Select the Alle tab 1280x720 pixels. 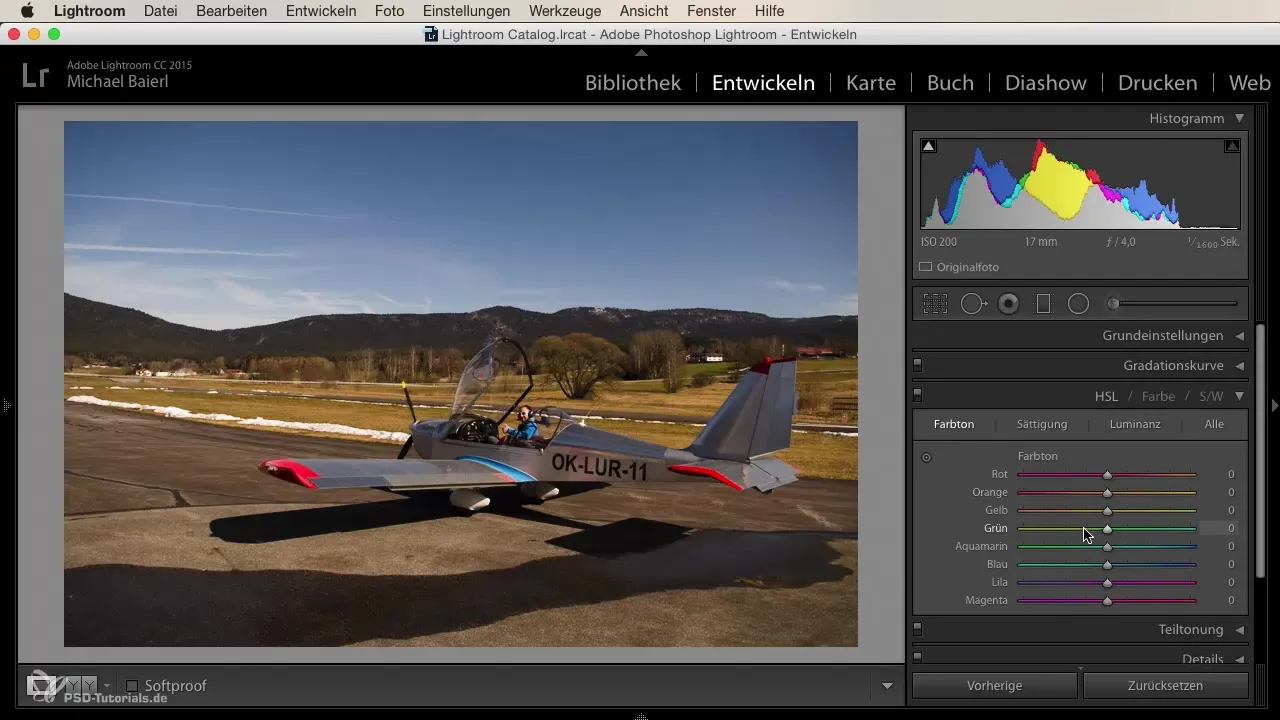pyautogui.click(x=1214, y=424)
